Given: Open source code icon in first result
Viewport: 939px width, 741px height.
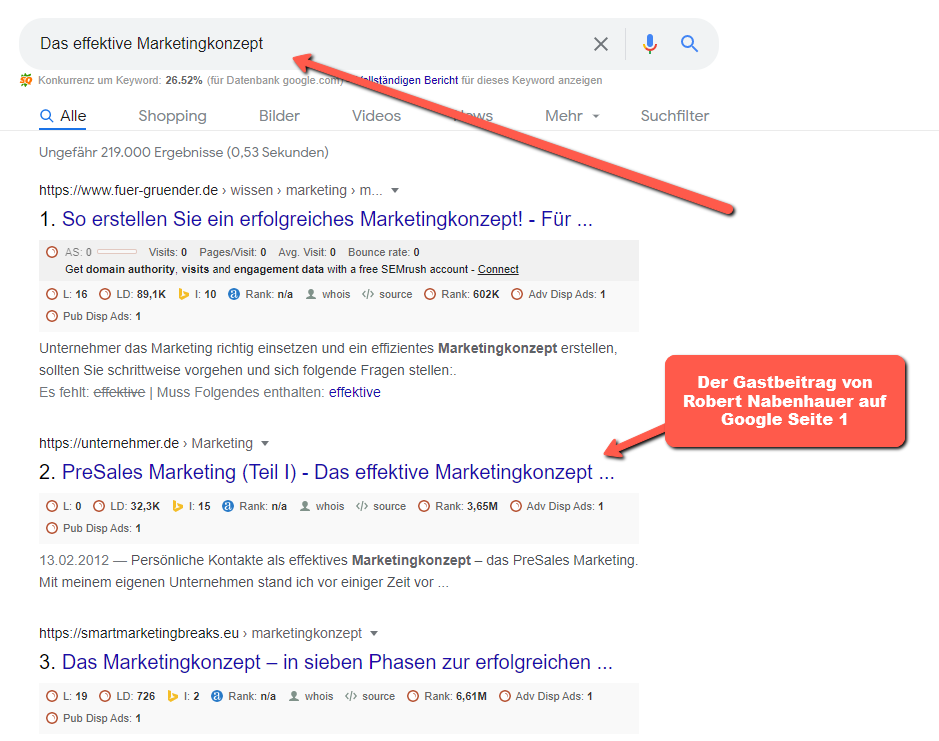Looking at the screenshot, I should pos(368,295).
